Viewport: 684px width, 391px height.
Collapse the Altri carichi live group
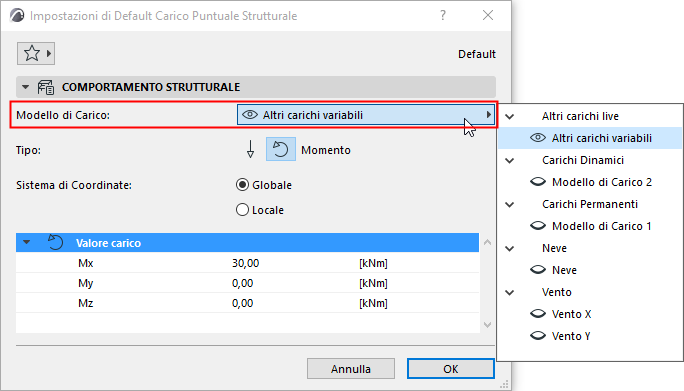[x=510, y=117]
